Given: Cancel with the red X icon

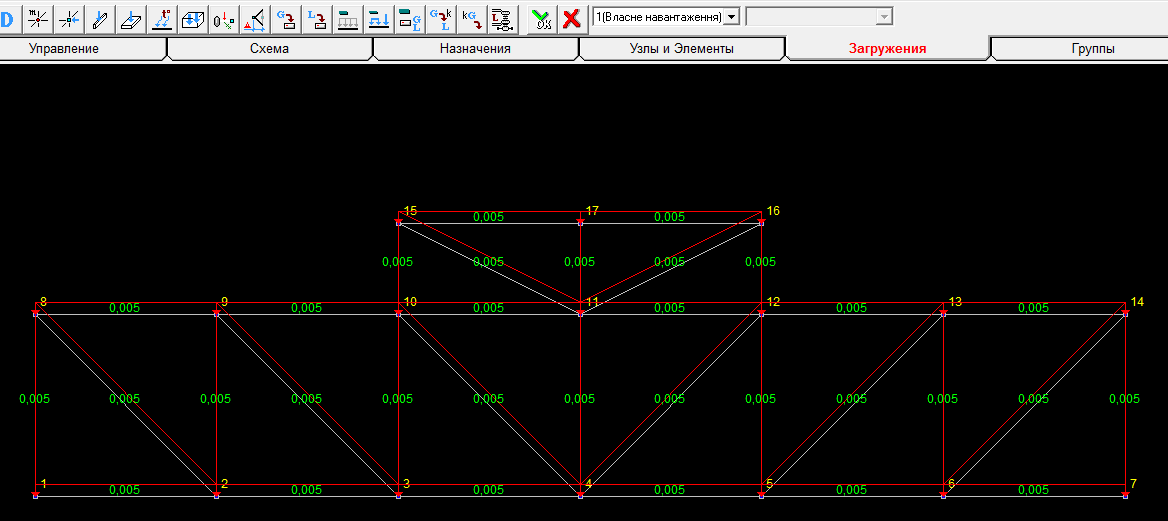Looking at the screenshot, I should [x=571, y=19].
